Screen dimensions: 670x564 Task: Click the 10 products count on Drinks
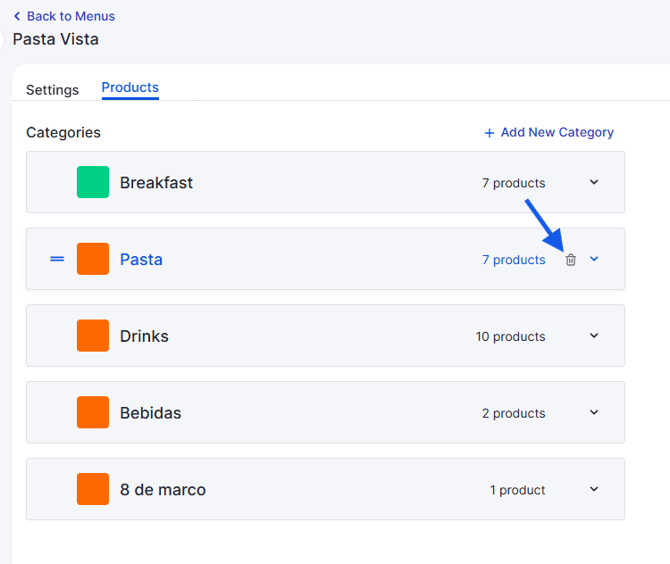(x=511, y=337)
